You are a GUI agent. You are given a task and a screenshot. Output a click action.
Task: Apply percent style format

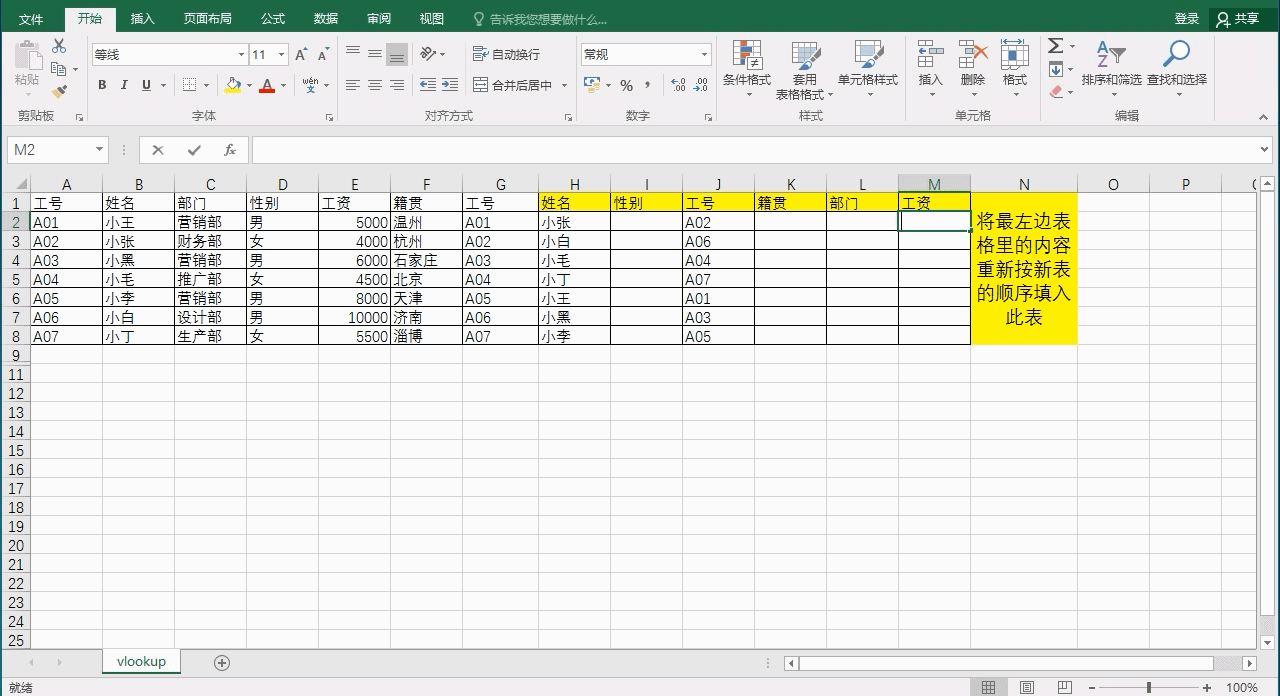coord(626,85)
